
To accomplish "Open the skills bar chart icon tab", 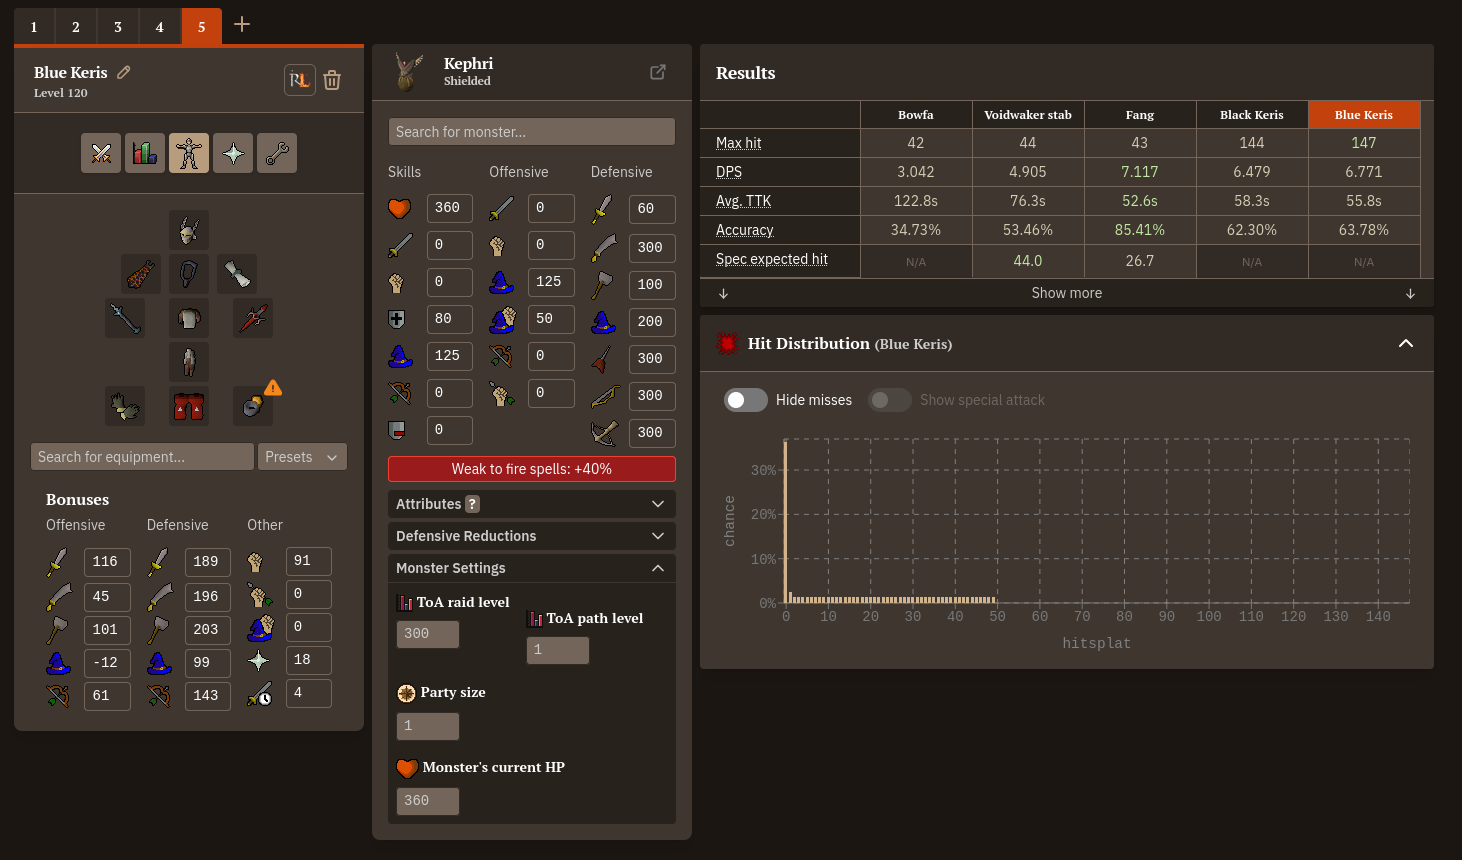I will [x=145, y=153].
